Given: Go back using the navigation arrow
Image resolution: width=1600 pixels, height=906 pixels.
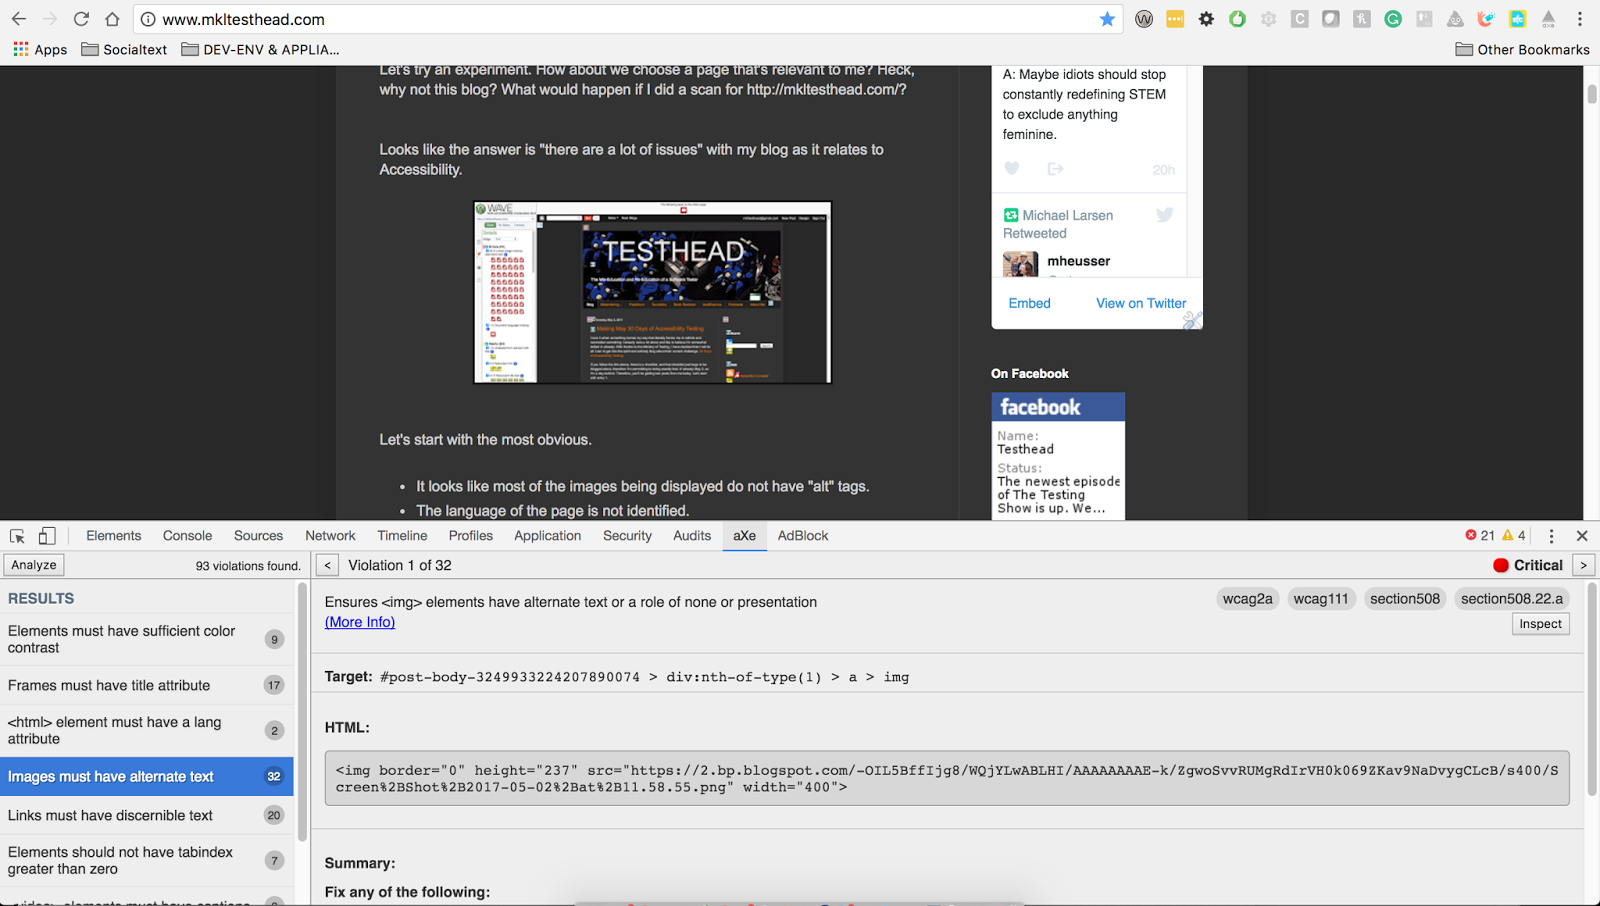Looking at the screenshot, I should coord(19,18).
